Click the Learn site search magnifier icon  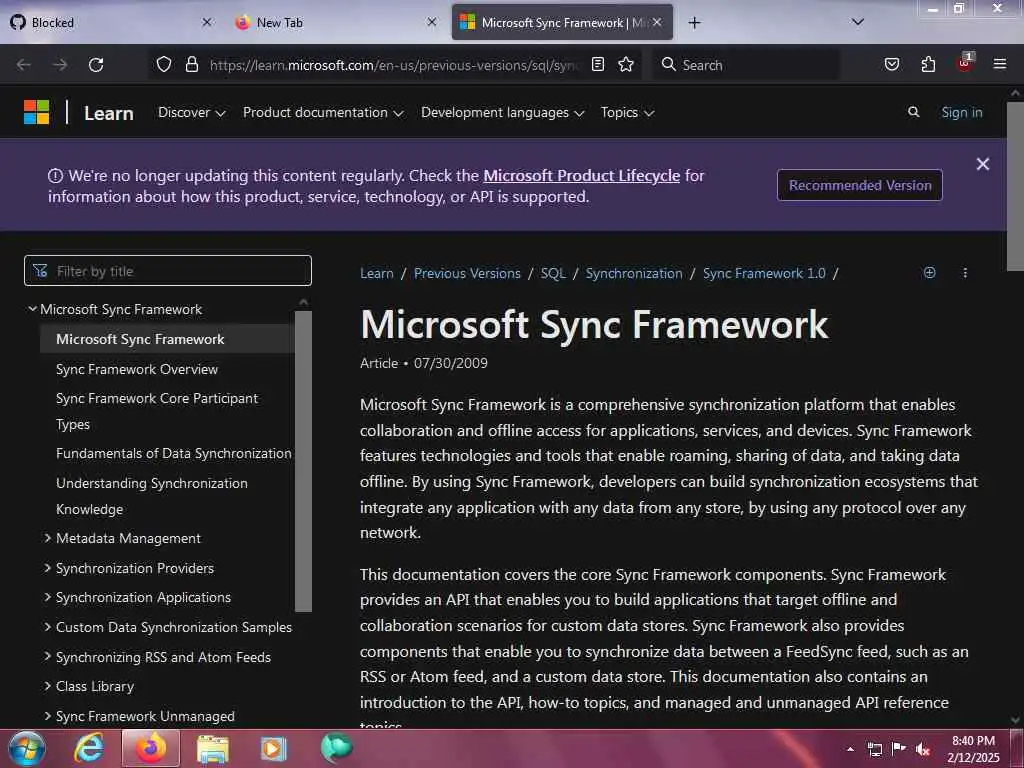(x=914, y=112)
